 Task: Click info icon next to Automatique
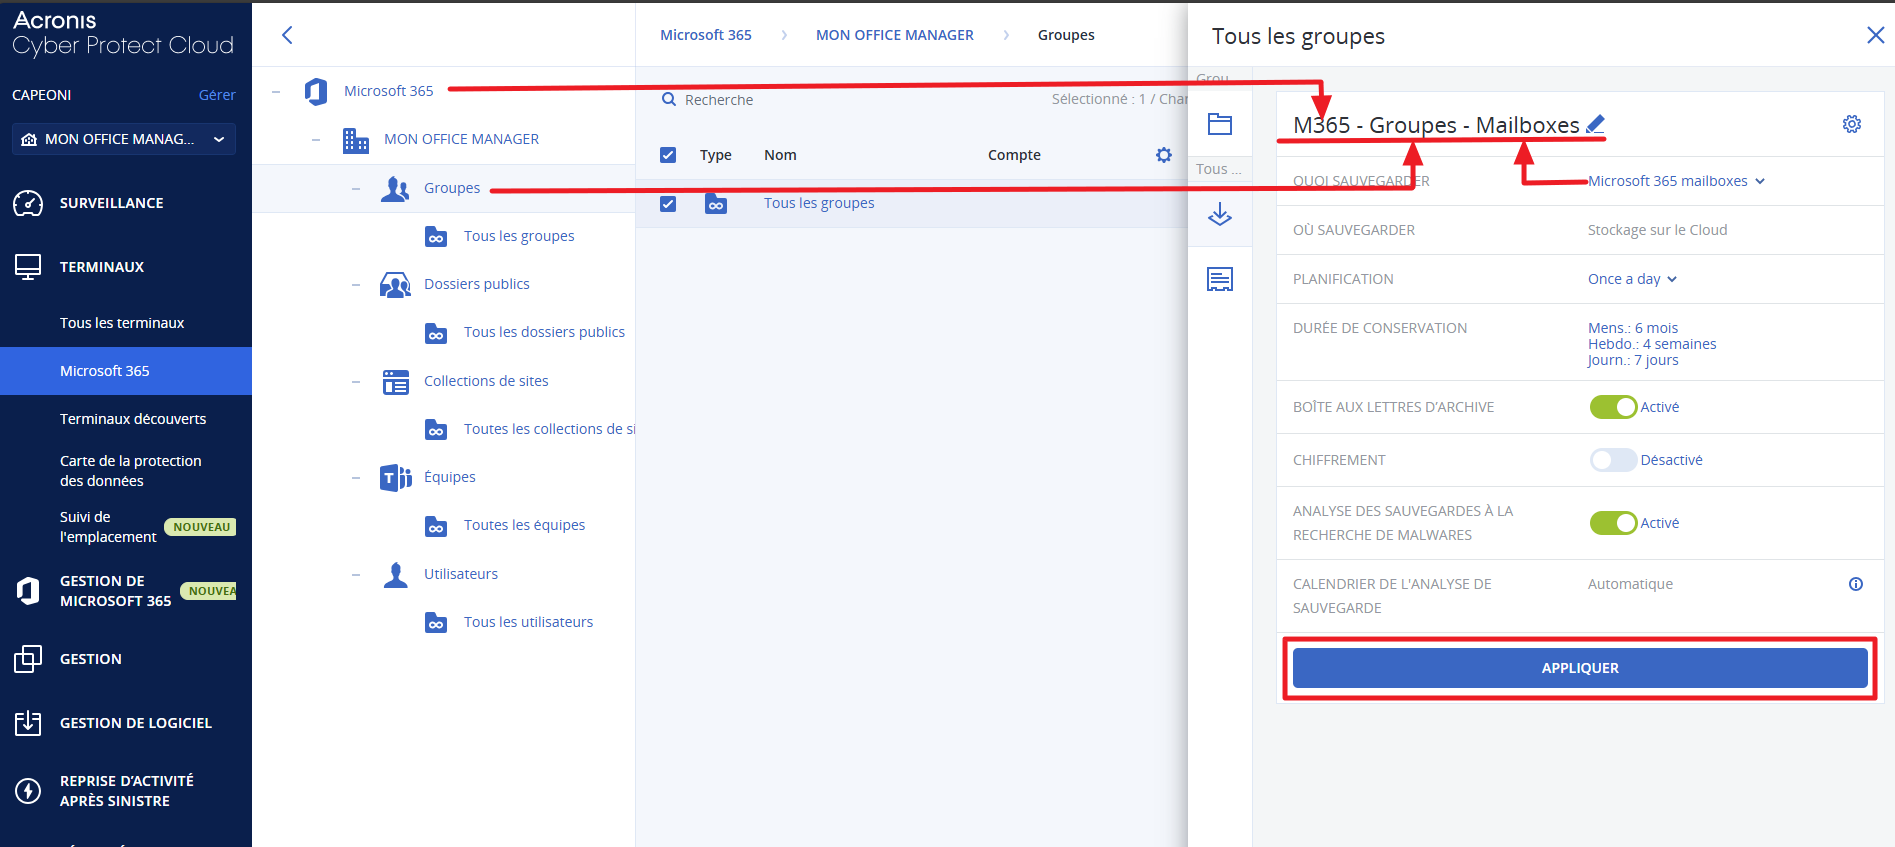pyautogui.click(x=1856, y=584)
